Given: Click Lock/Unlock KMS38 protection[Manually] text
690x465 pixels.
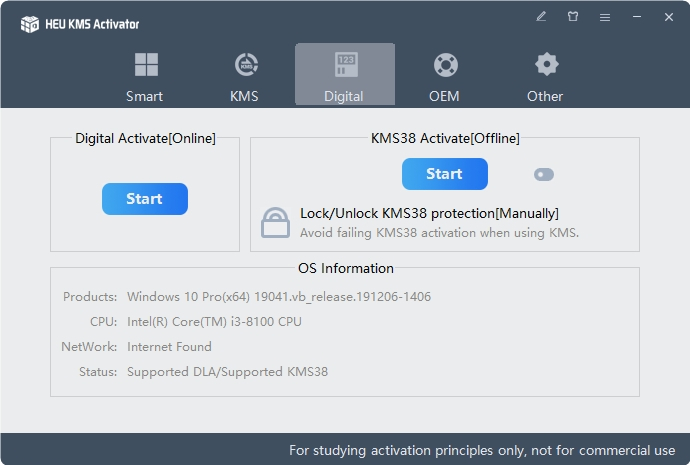Looking at the screenshot, I should coord(429,214).
